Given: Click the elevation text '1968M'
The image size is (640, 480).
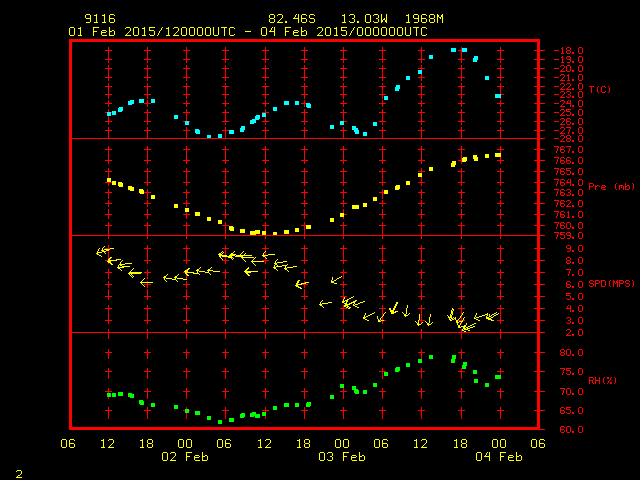Looking at the screenshot, I should click(424, 19).
